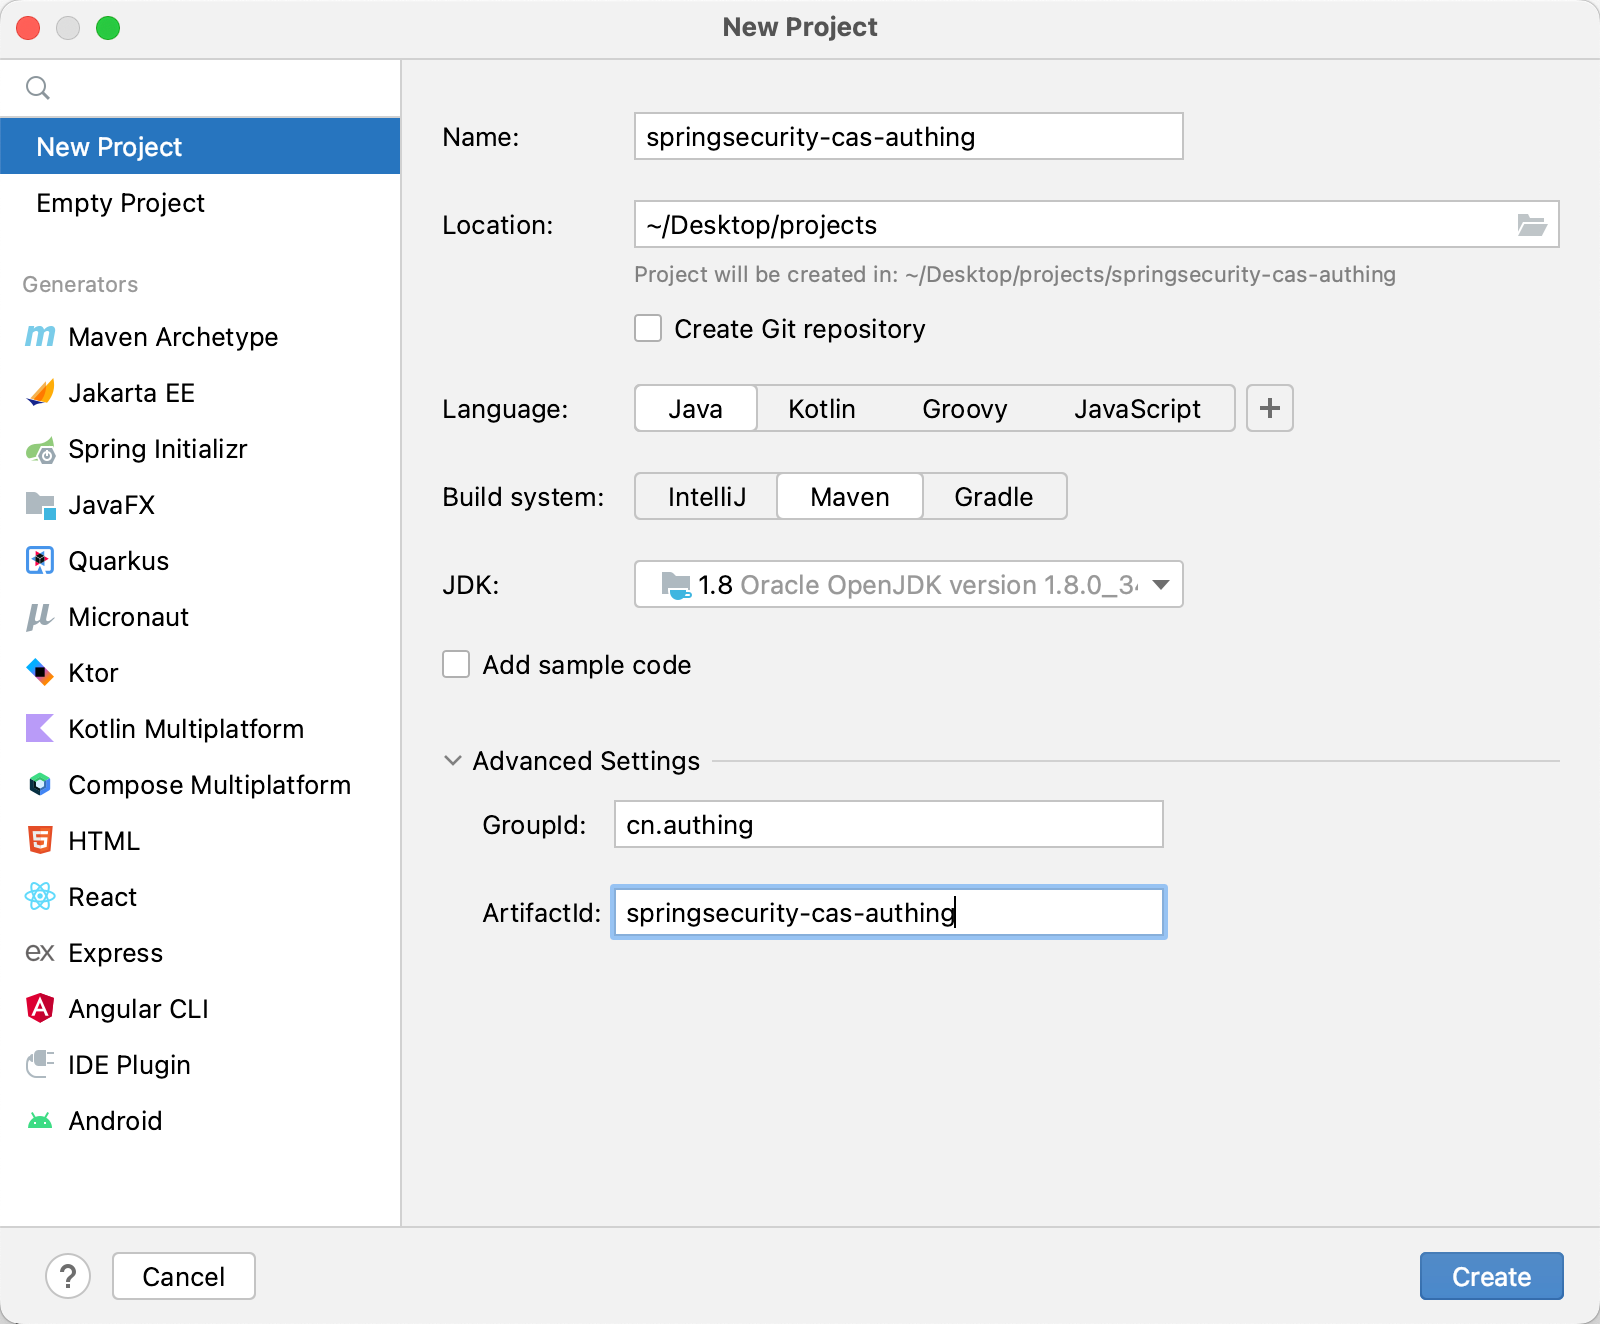Screen dimensions: 1600x1324
Task: Open the Compose Multiplatform generator
Action: click(209, 785)
